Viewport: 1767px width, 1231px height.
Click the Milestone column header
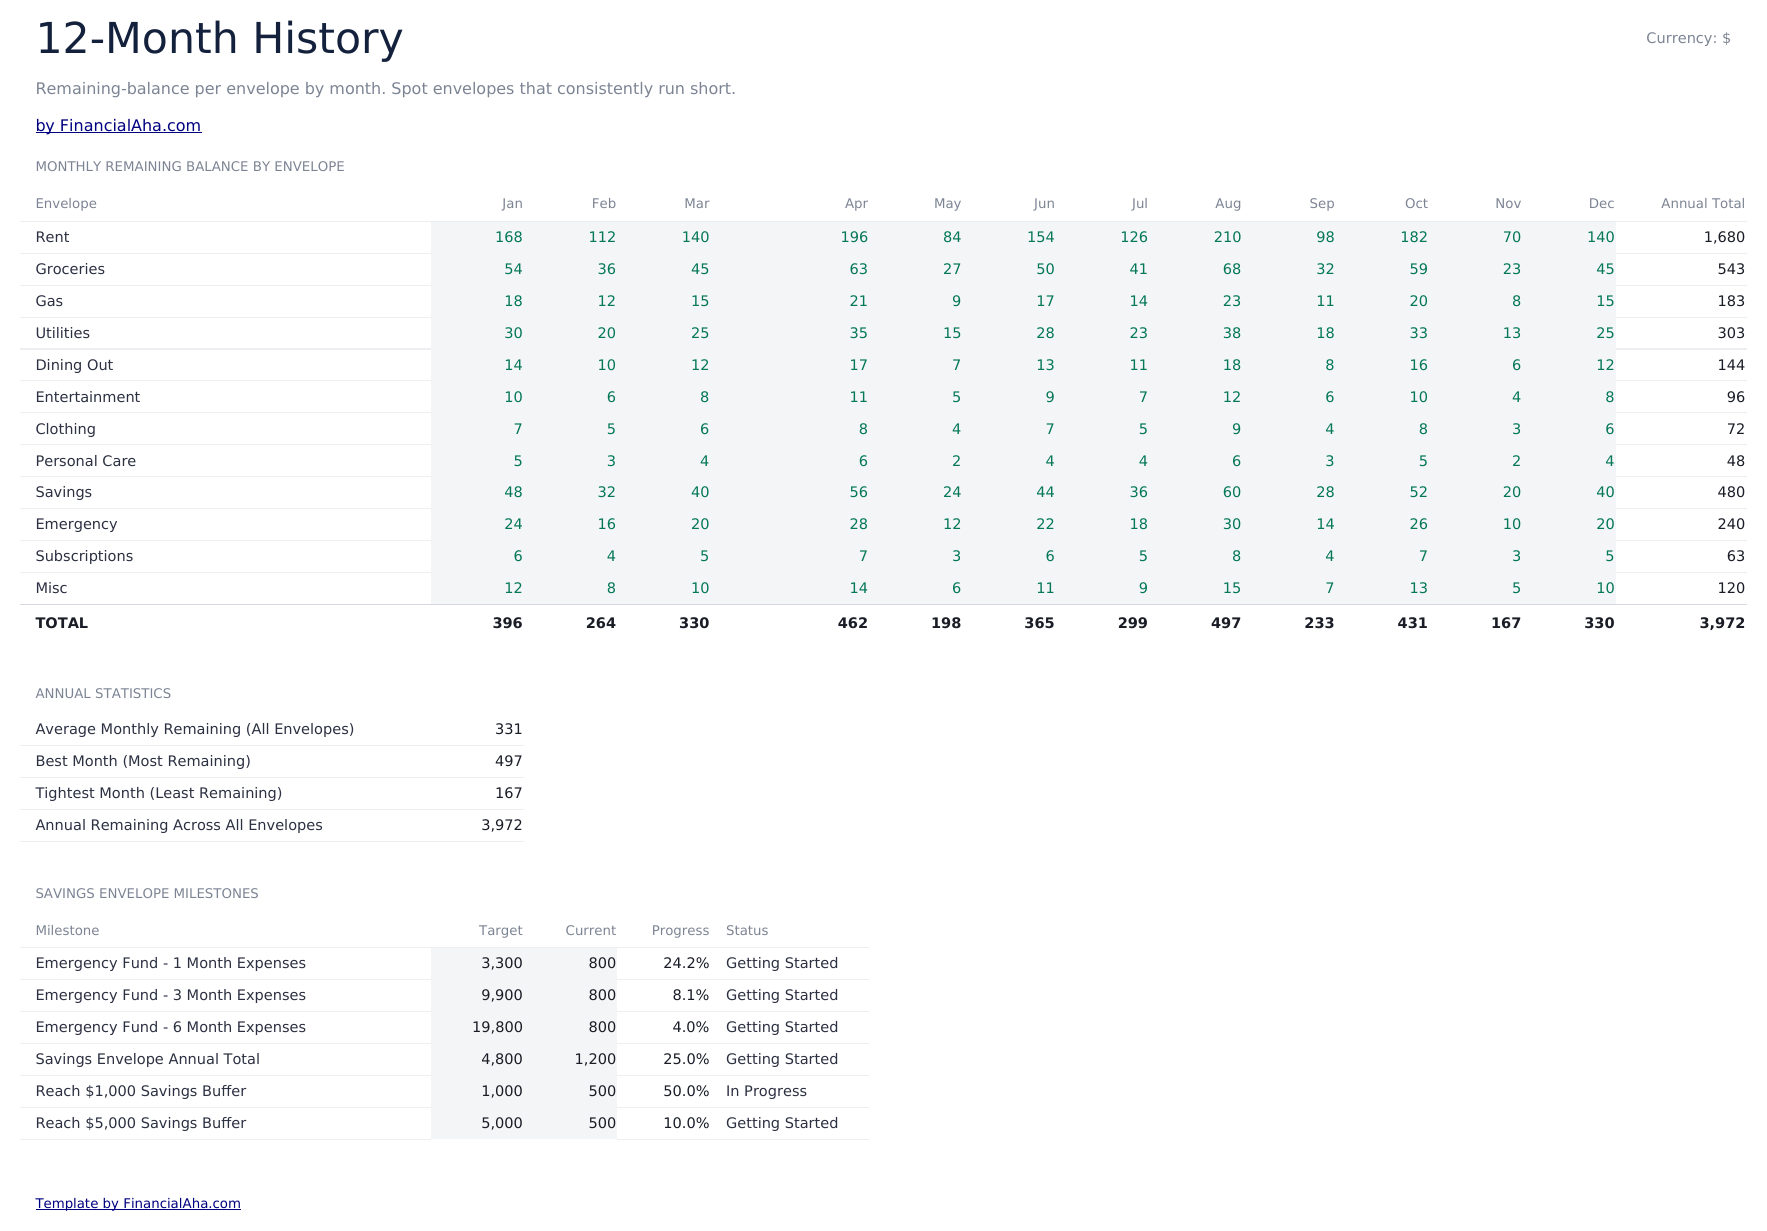[67, 930]
